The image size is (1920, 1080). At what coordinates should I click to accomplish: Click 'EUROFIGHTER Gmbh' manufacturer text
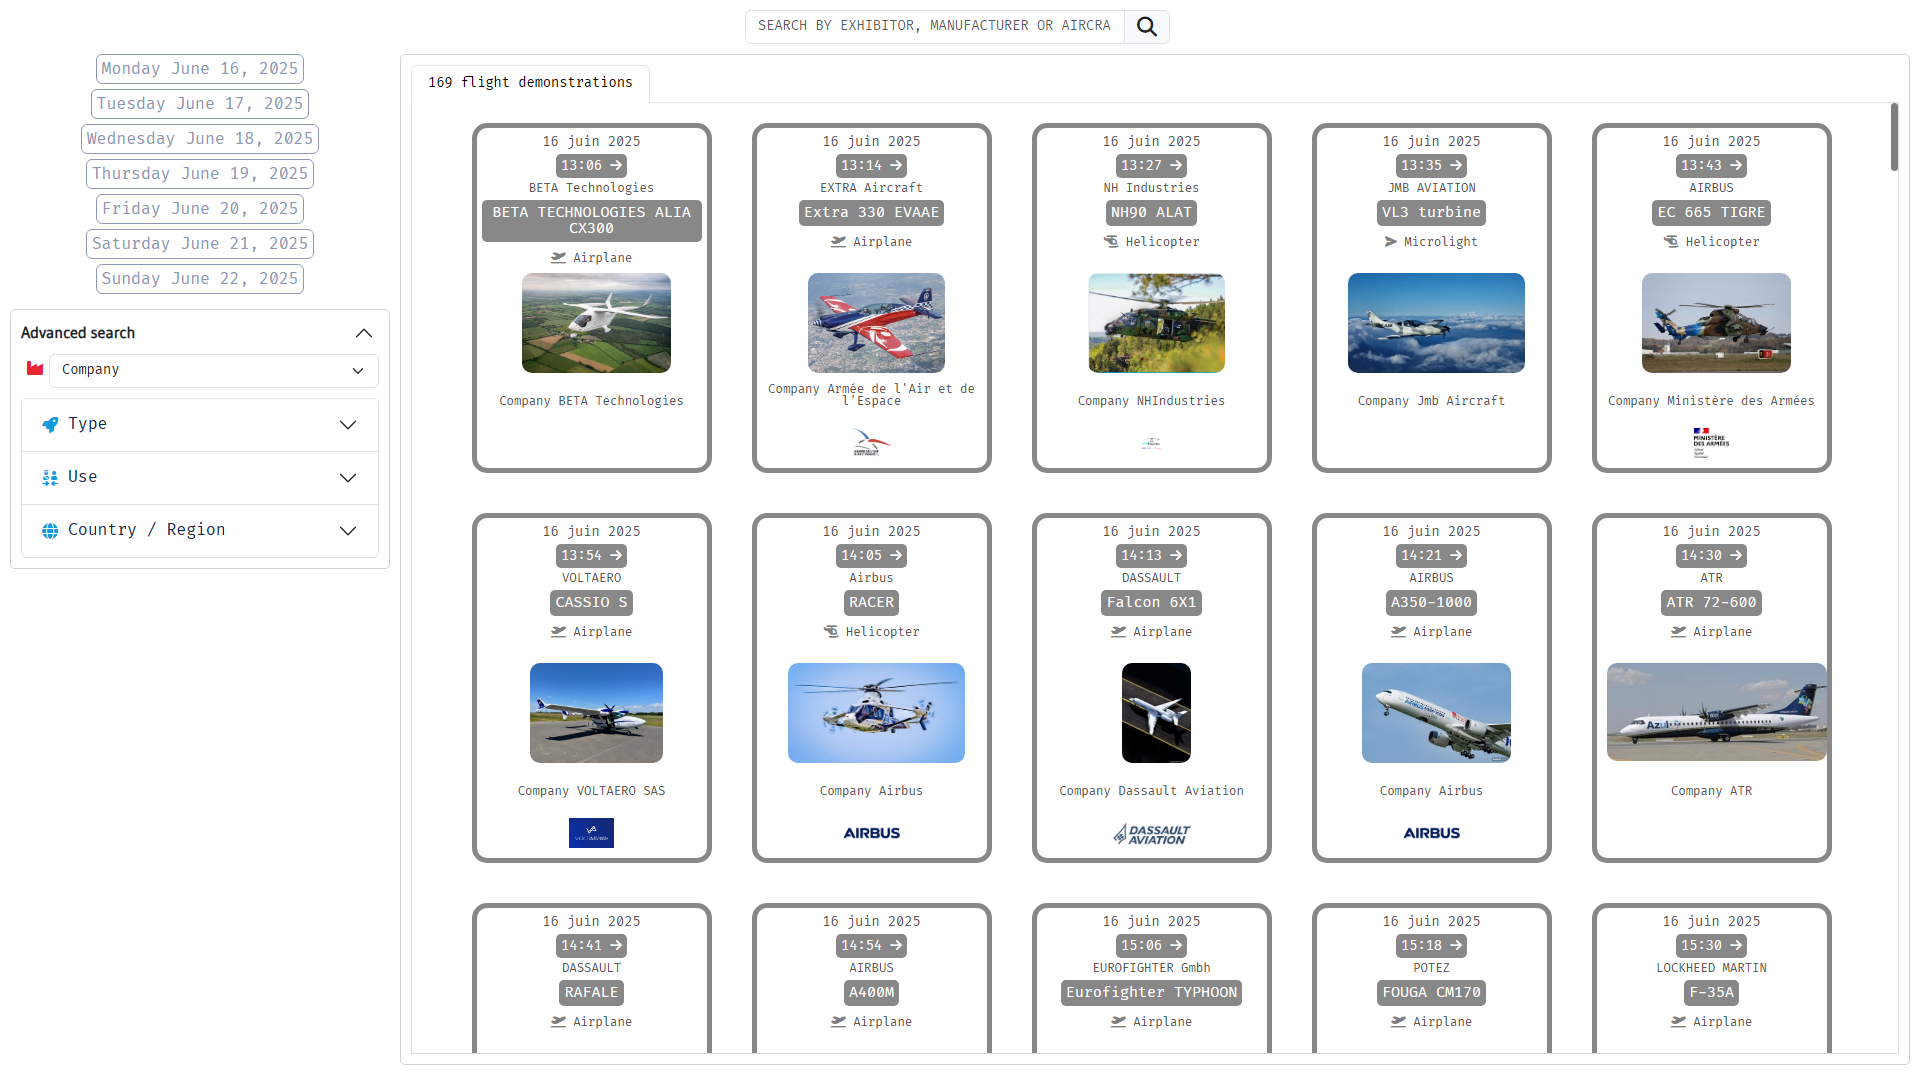[1151, 968]
